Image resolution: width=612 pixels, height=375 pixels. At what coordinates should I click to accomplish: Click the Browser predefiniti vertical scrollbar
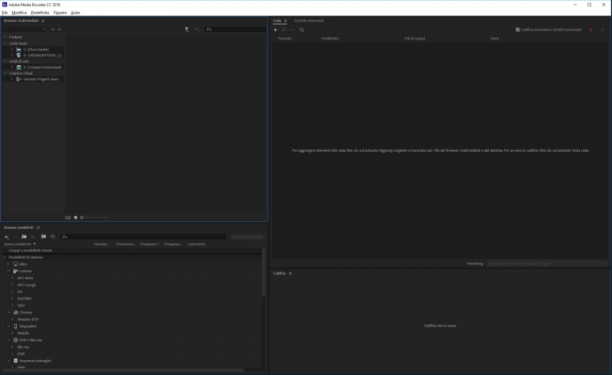[263, 272]
